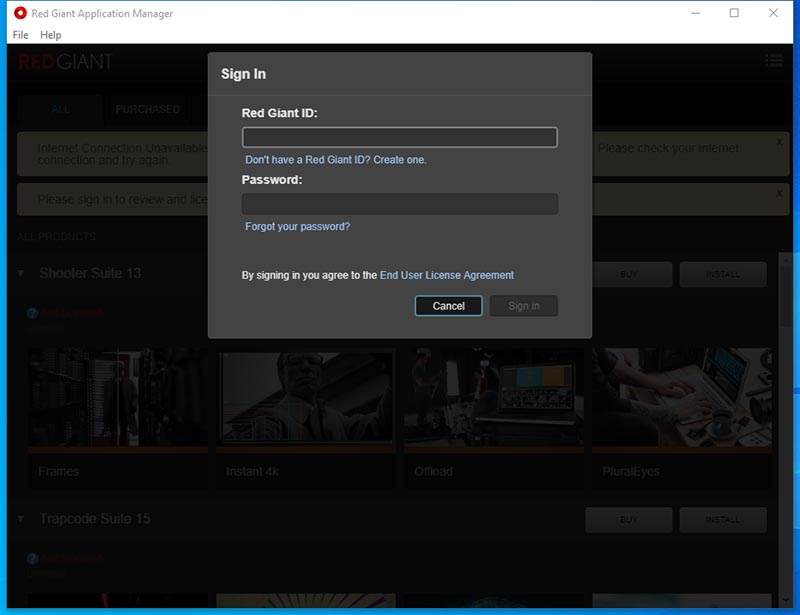Click the scrollbar down arrow
Image resolution: width=800 pixels, height=615 pixels.
click(x=786, y=601)
